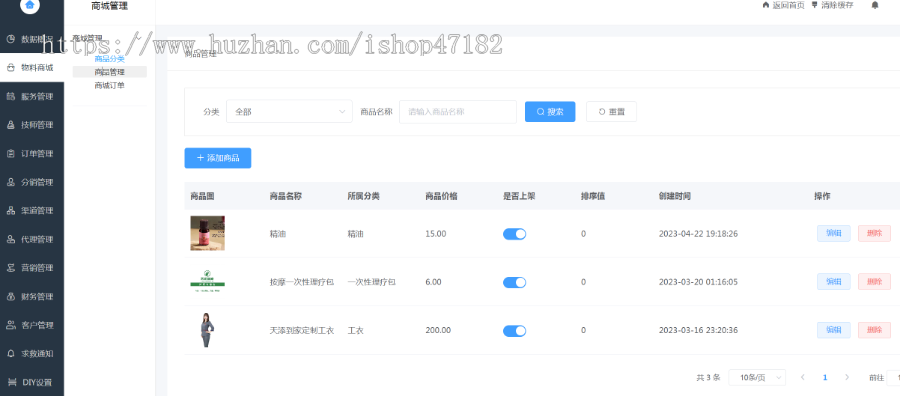Click the person icon beside 技师管理

pos(10,125)
